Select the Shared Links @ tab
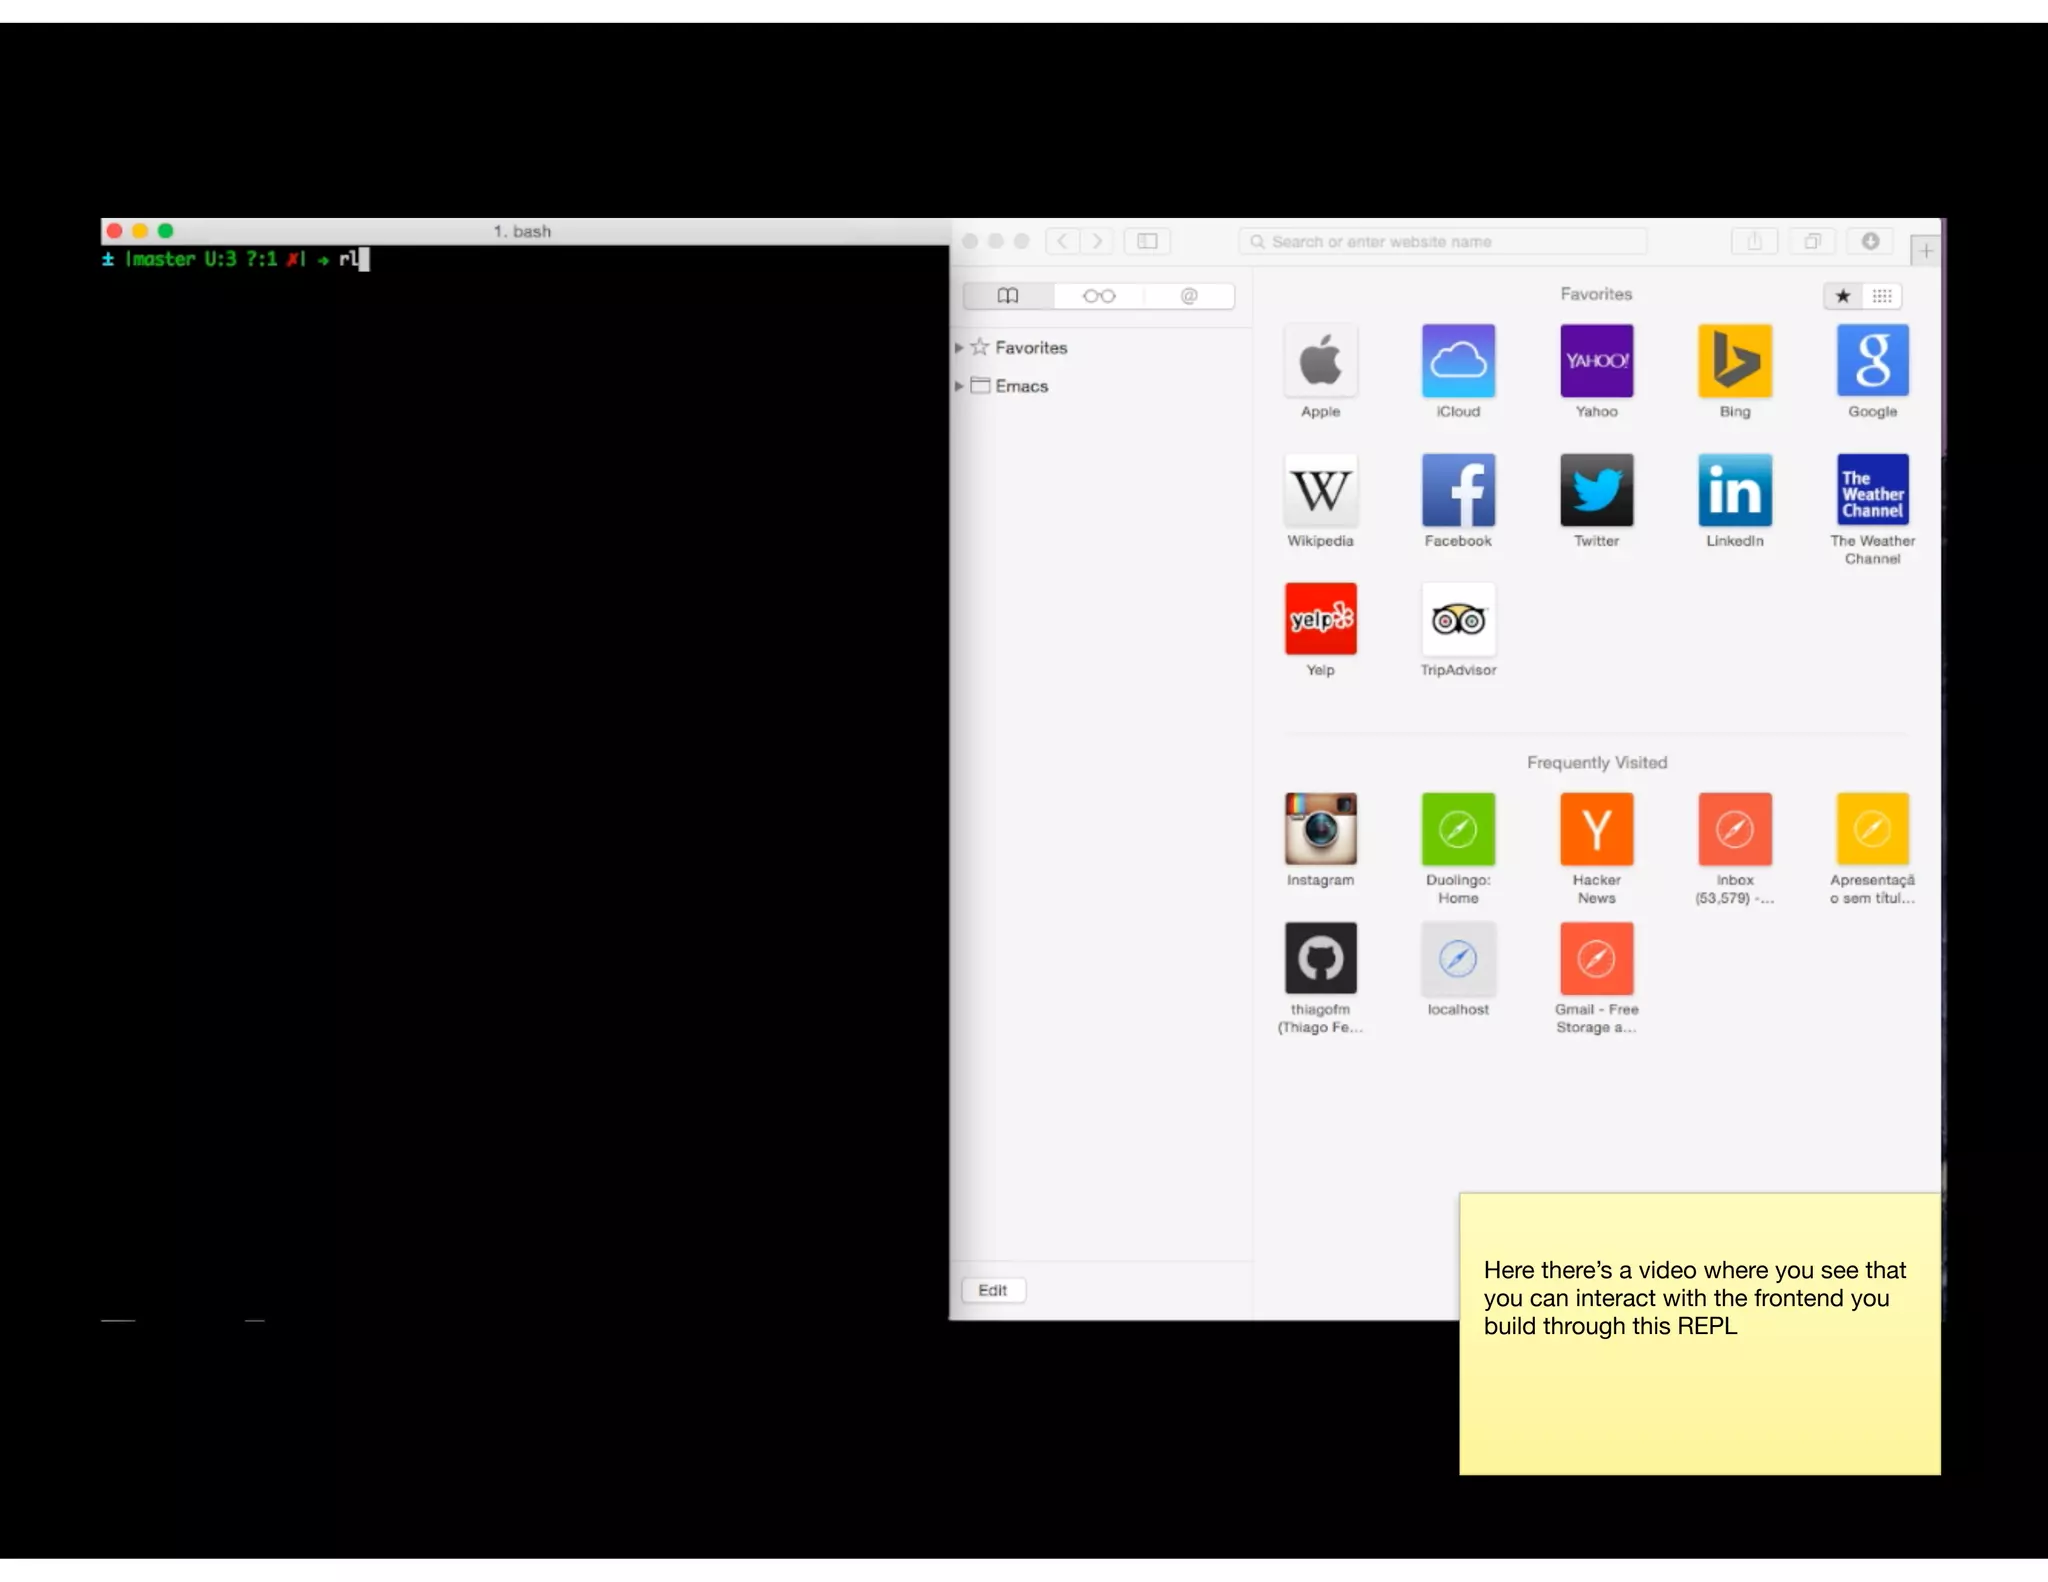 point(1189,296)
